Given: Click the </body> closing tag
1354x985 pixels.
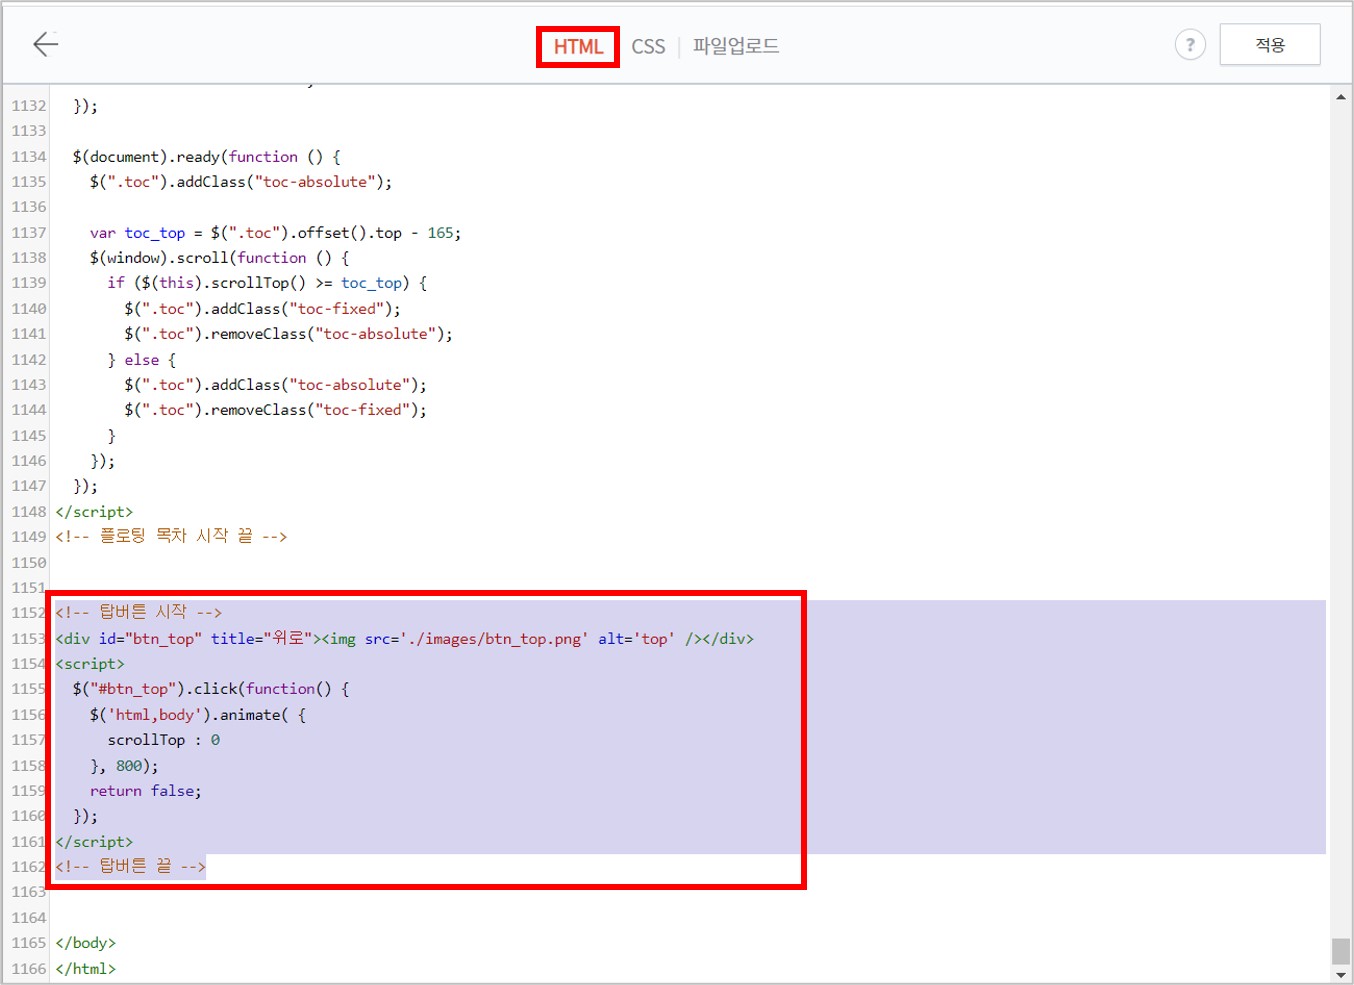Looking at the screenshot, I should [86, 943].
